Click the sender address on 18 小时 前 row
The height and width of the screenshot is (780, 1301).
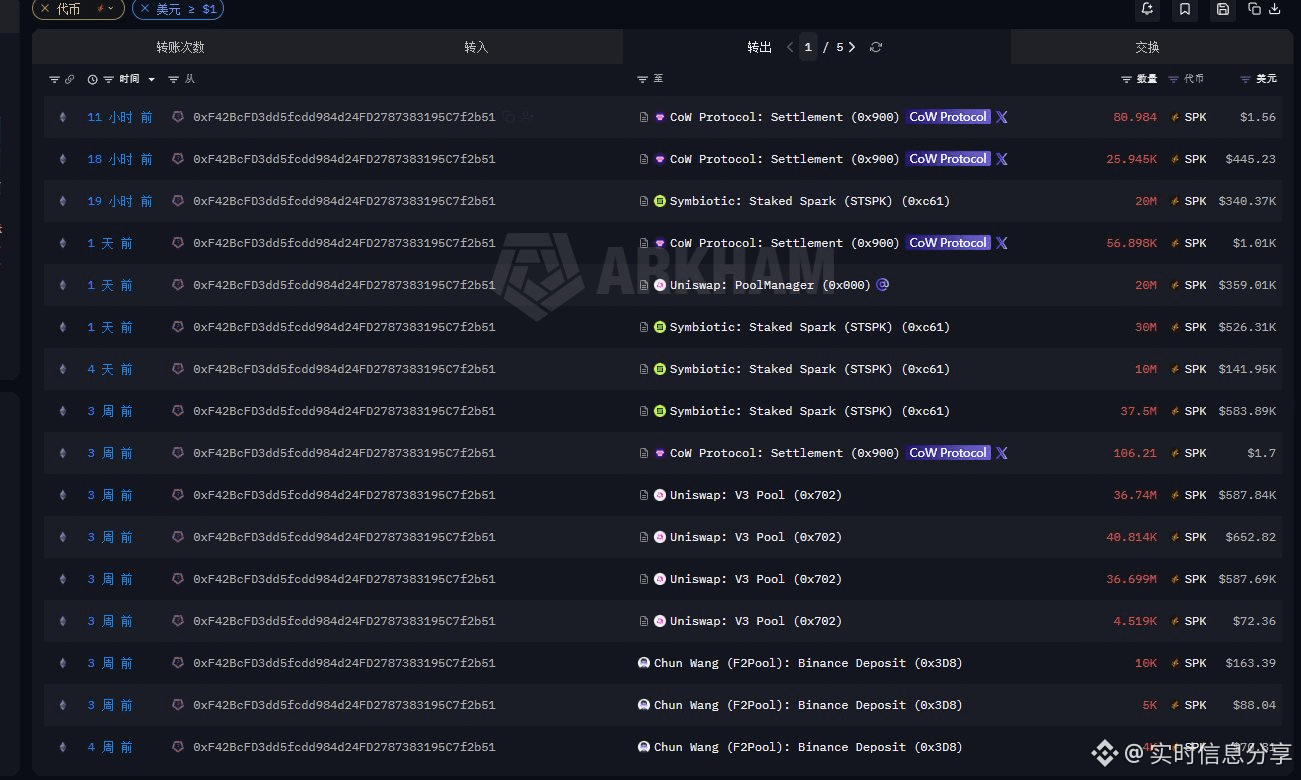[x=344, y=159]
